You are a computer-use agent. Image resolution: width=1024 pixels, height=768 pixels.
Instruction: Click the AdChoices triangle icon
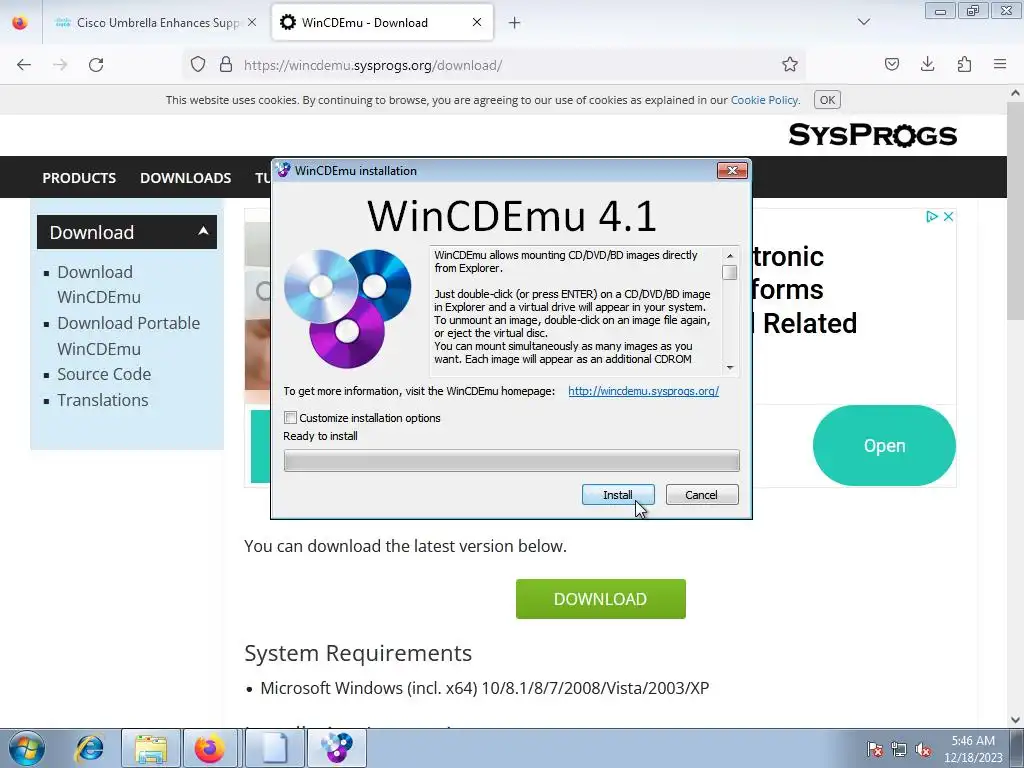[x=932, y=216]
